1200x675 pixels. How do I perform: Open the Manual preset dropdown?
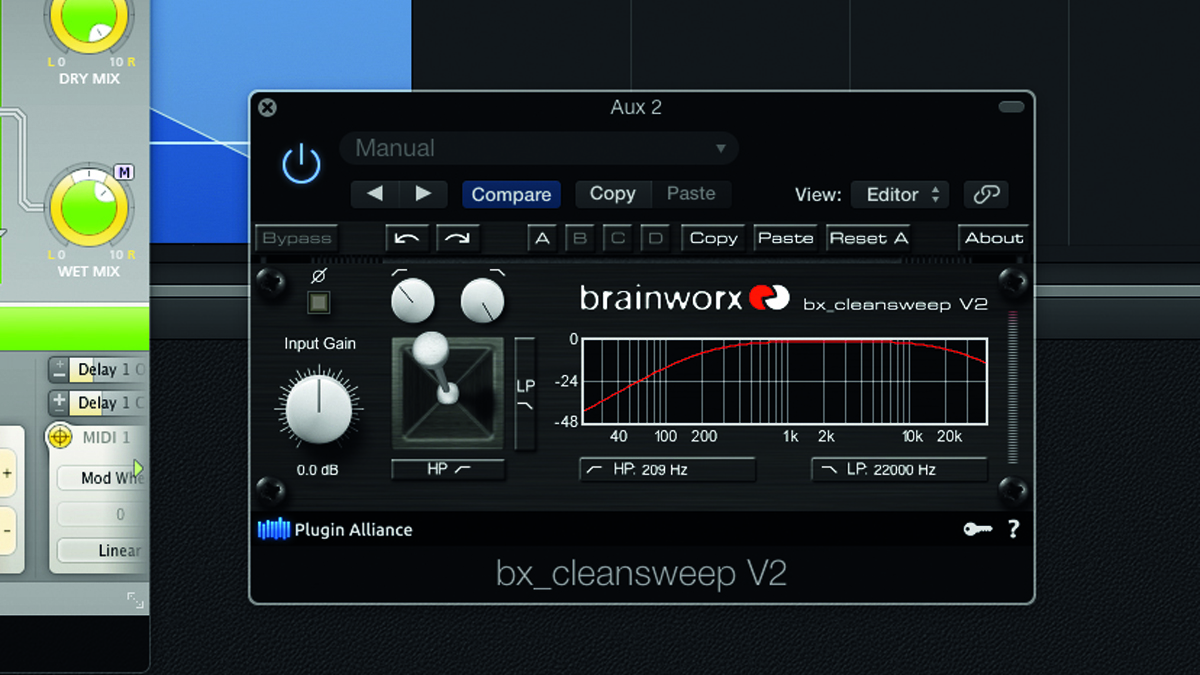coord(539,148)
